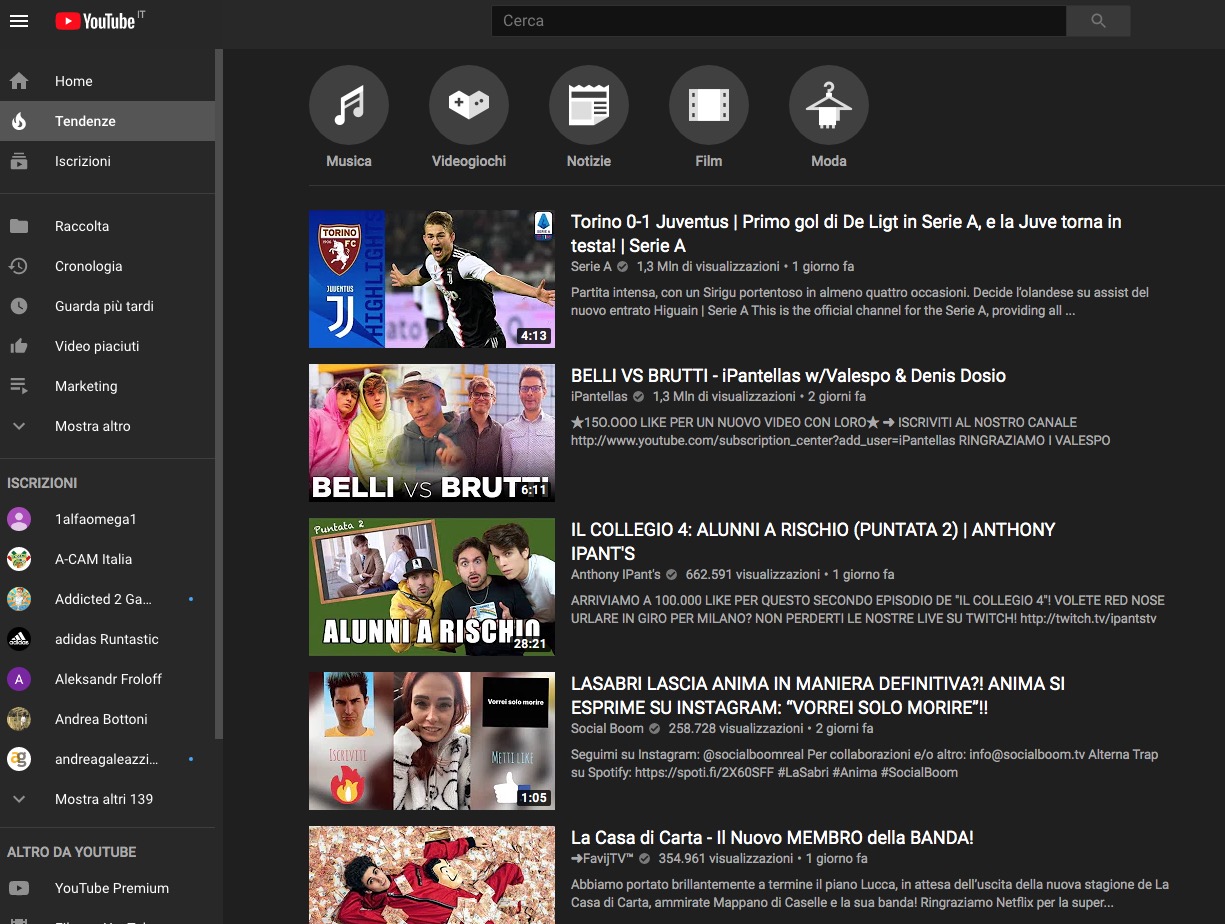Open the Film category icon
Screen dimensions: 1225x924
(x=708, y=106)
